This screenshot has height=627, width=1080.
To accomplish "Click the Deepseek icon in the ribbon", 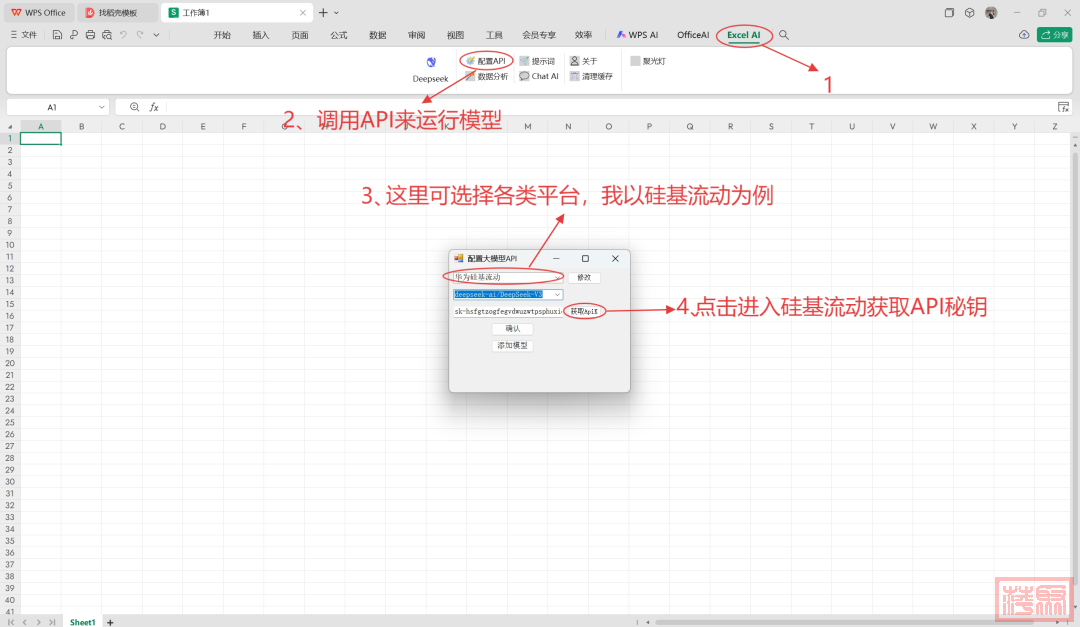I will 431,64.
